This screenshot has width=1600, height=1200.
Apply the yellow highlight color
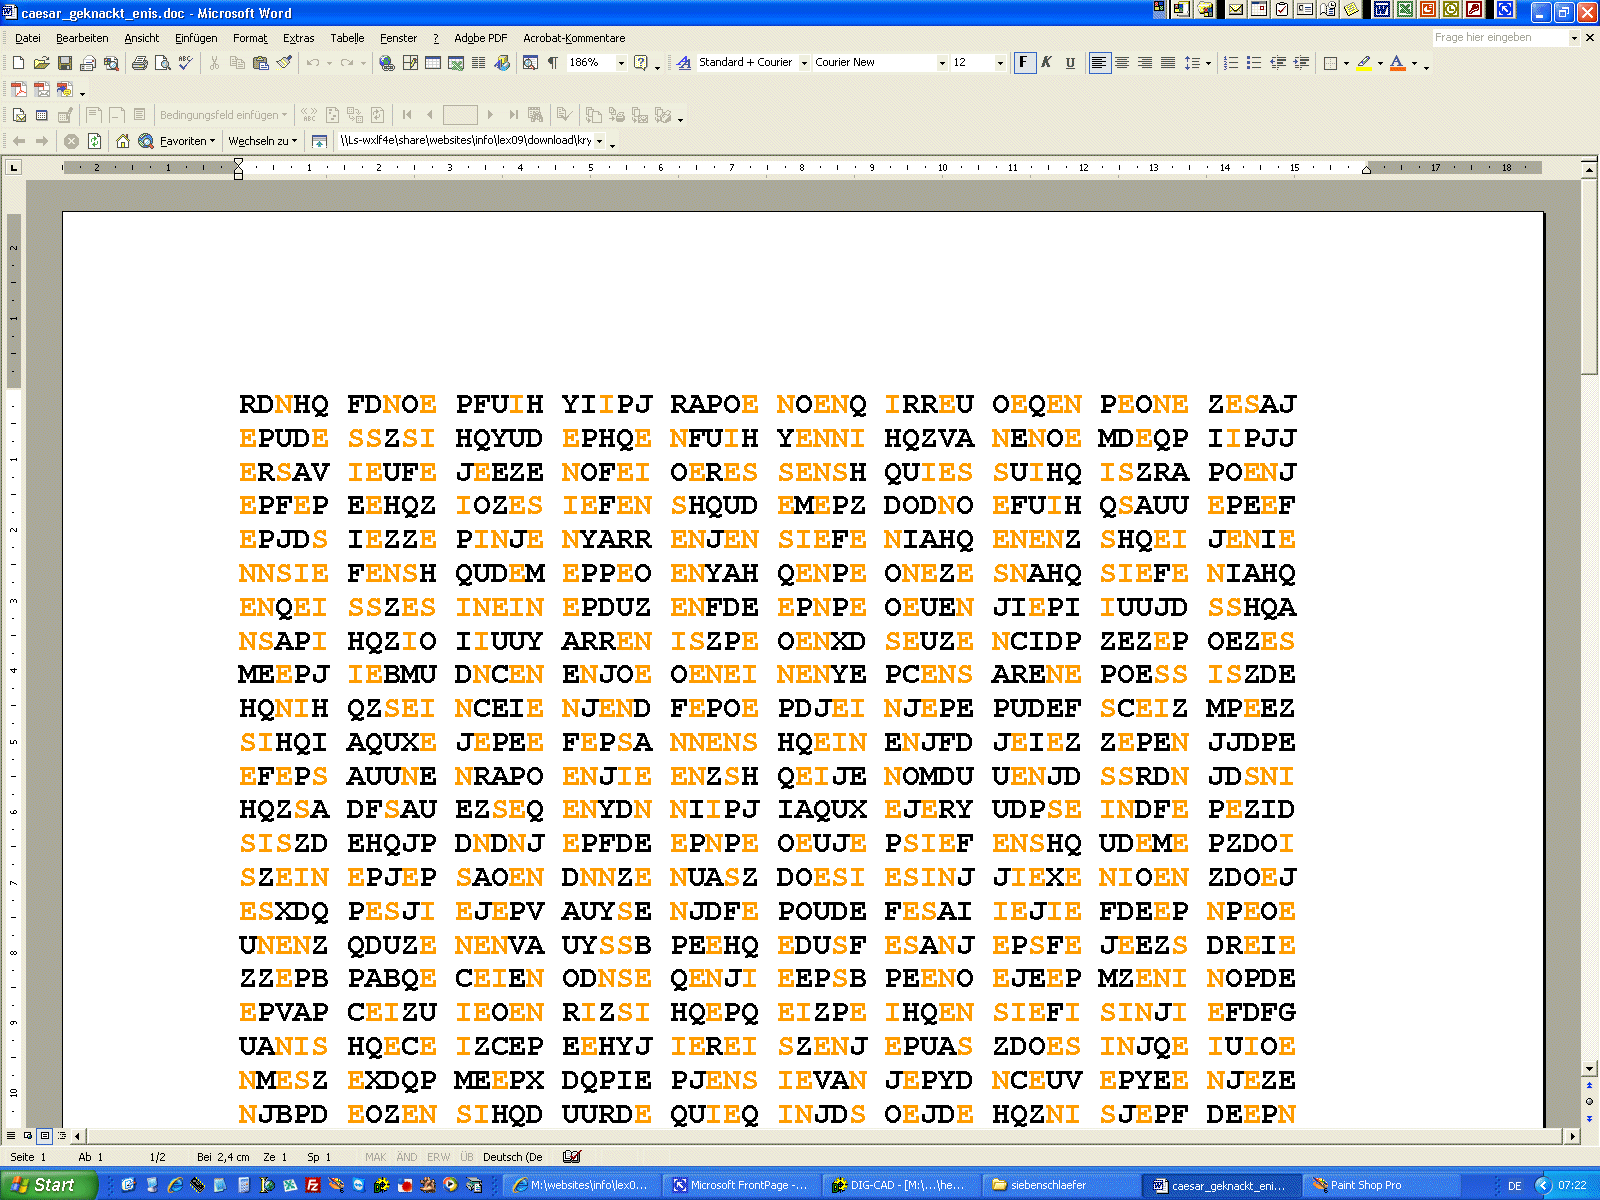click(1364, 63)
